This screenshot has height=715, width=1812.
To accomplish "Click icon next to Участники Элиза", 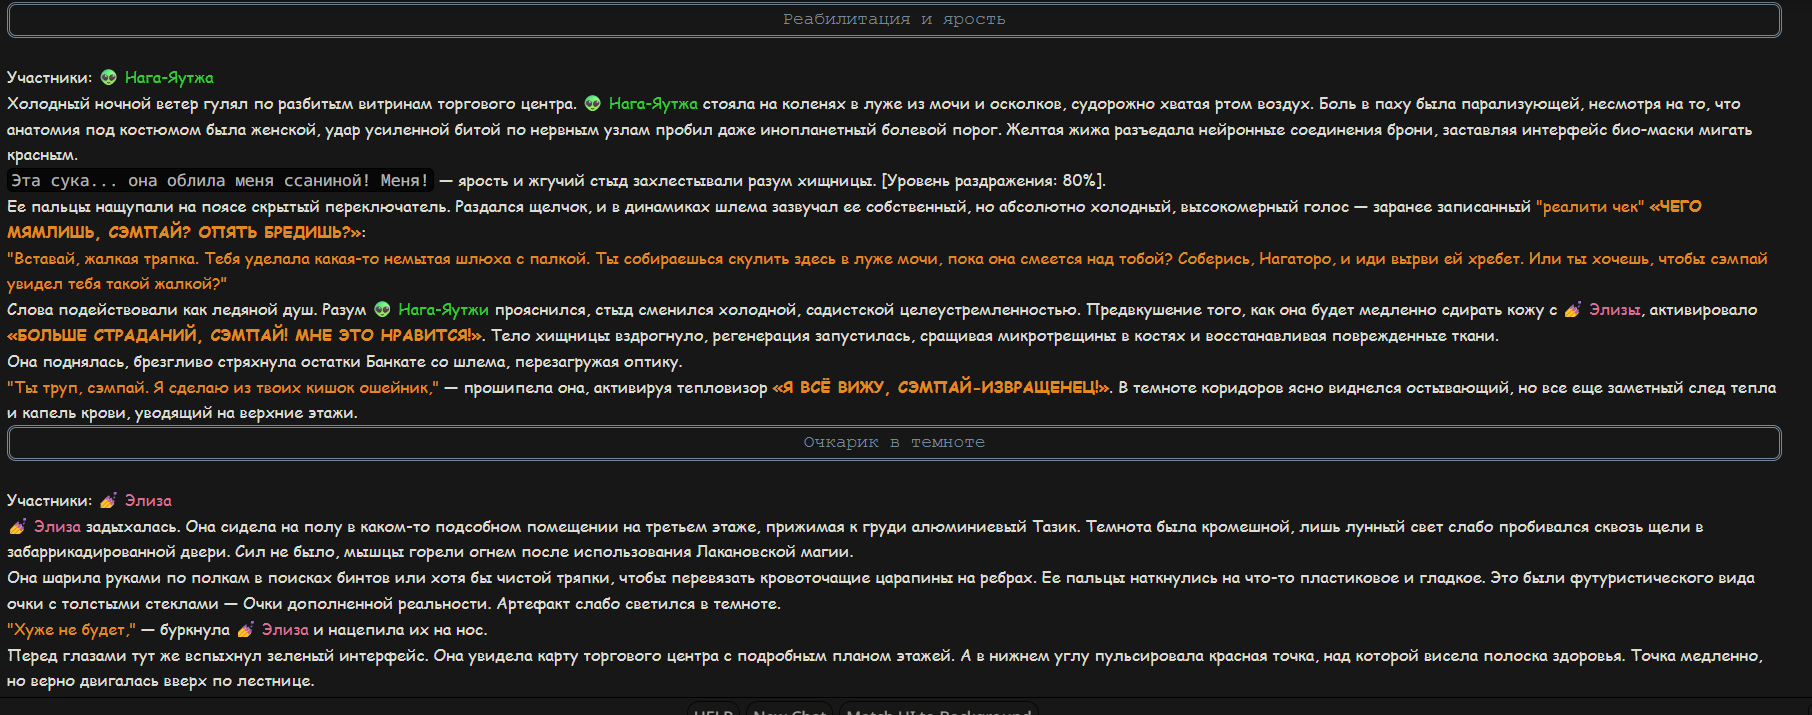I will pyautogui.click(x=108, y=501).
